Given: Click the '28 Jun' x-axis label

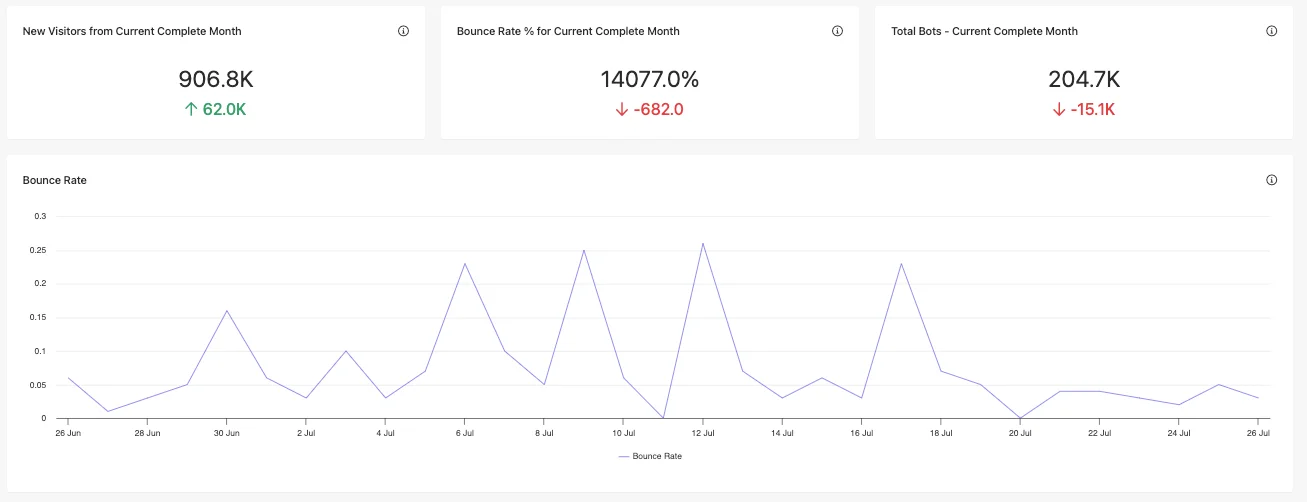Looking at the screenshot, I should pyautogui.click(x=147, y=434).
